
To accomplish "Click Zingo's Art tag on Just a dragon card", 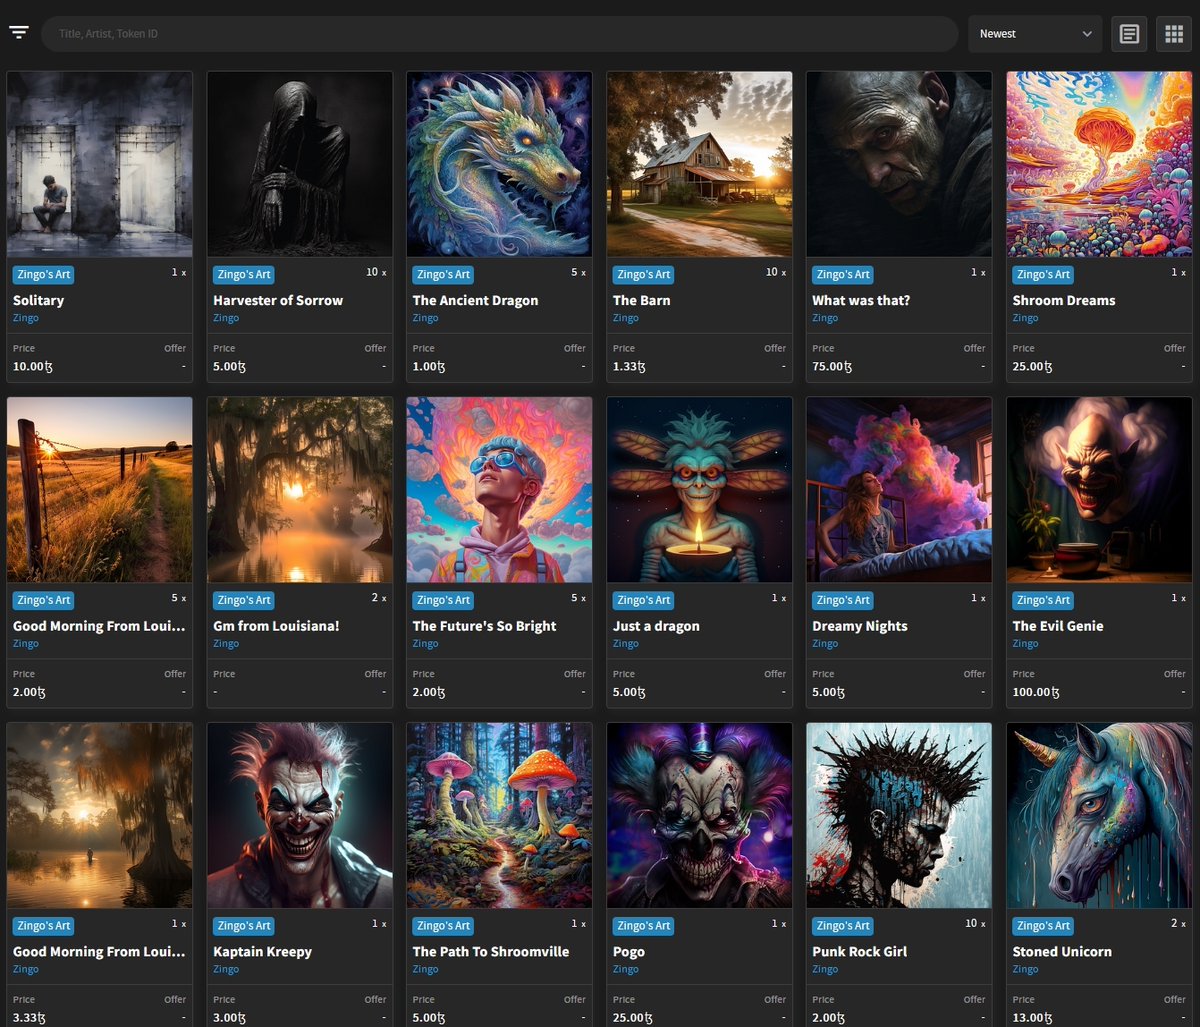I will [644, 600].
